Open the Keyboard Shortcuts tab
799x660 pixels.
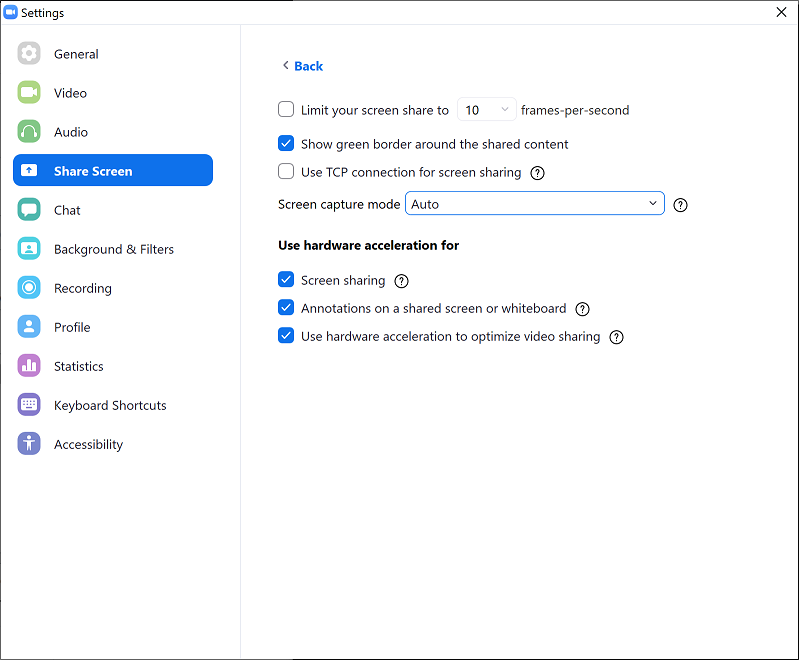[x=110, y=405]
